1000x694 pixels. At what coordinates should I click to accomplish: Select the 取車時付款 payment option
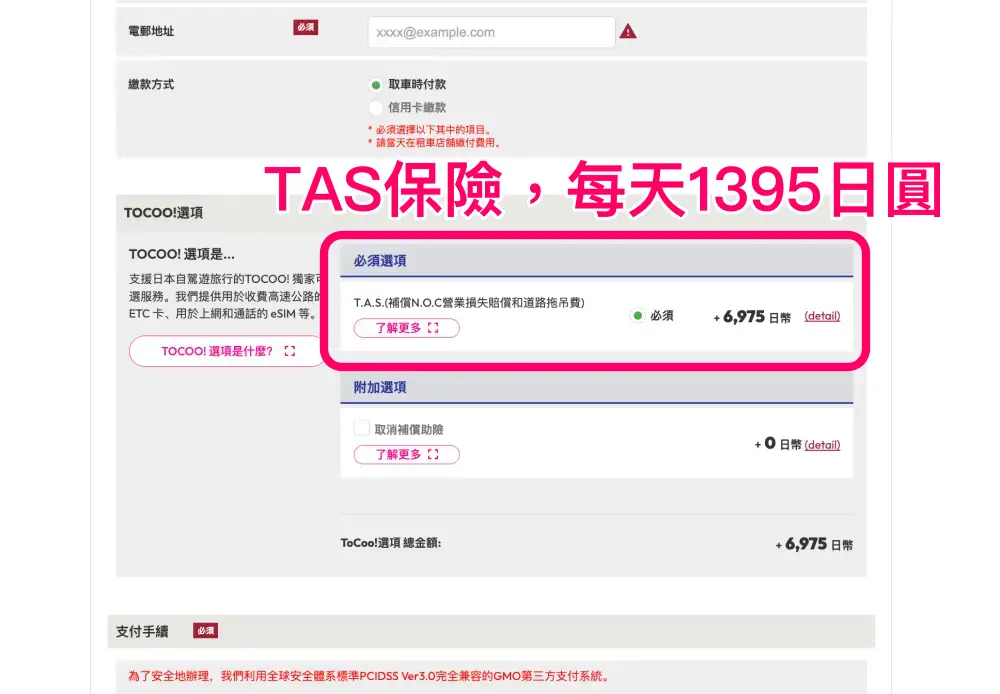(x=376, y=85)
